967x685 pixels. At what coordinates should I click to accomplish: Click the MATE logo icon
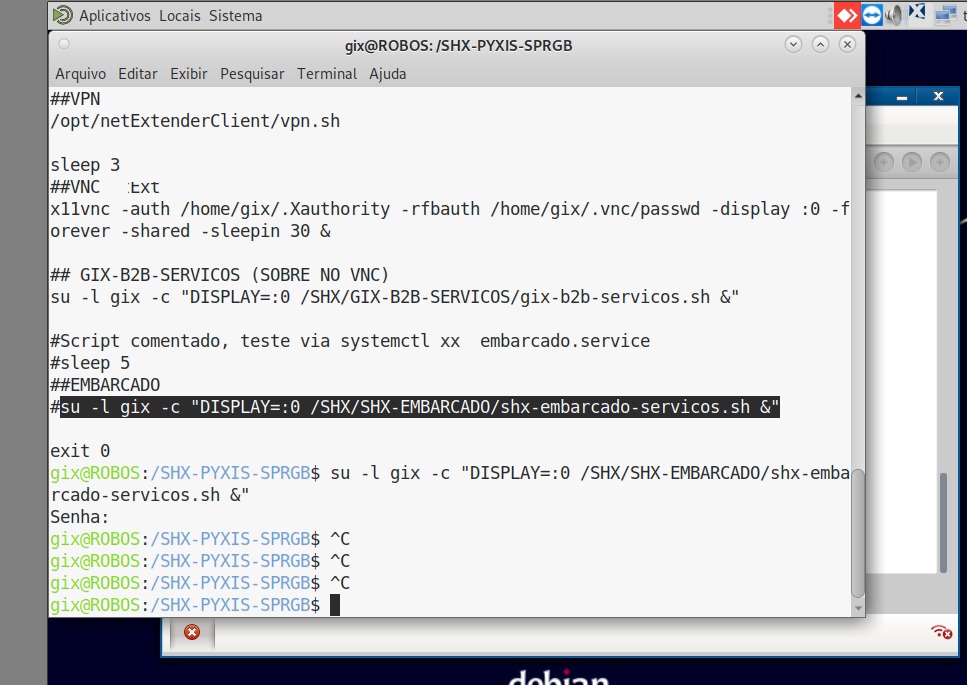62,15
